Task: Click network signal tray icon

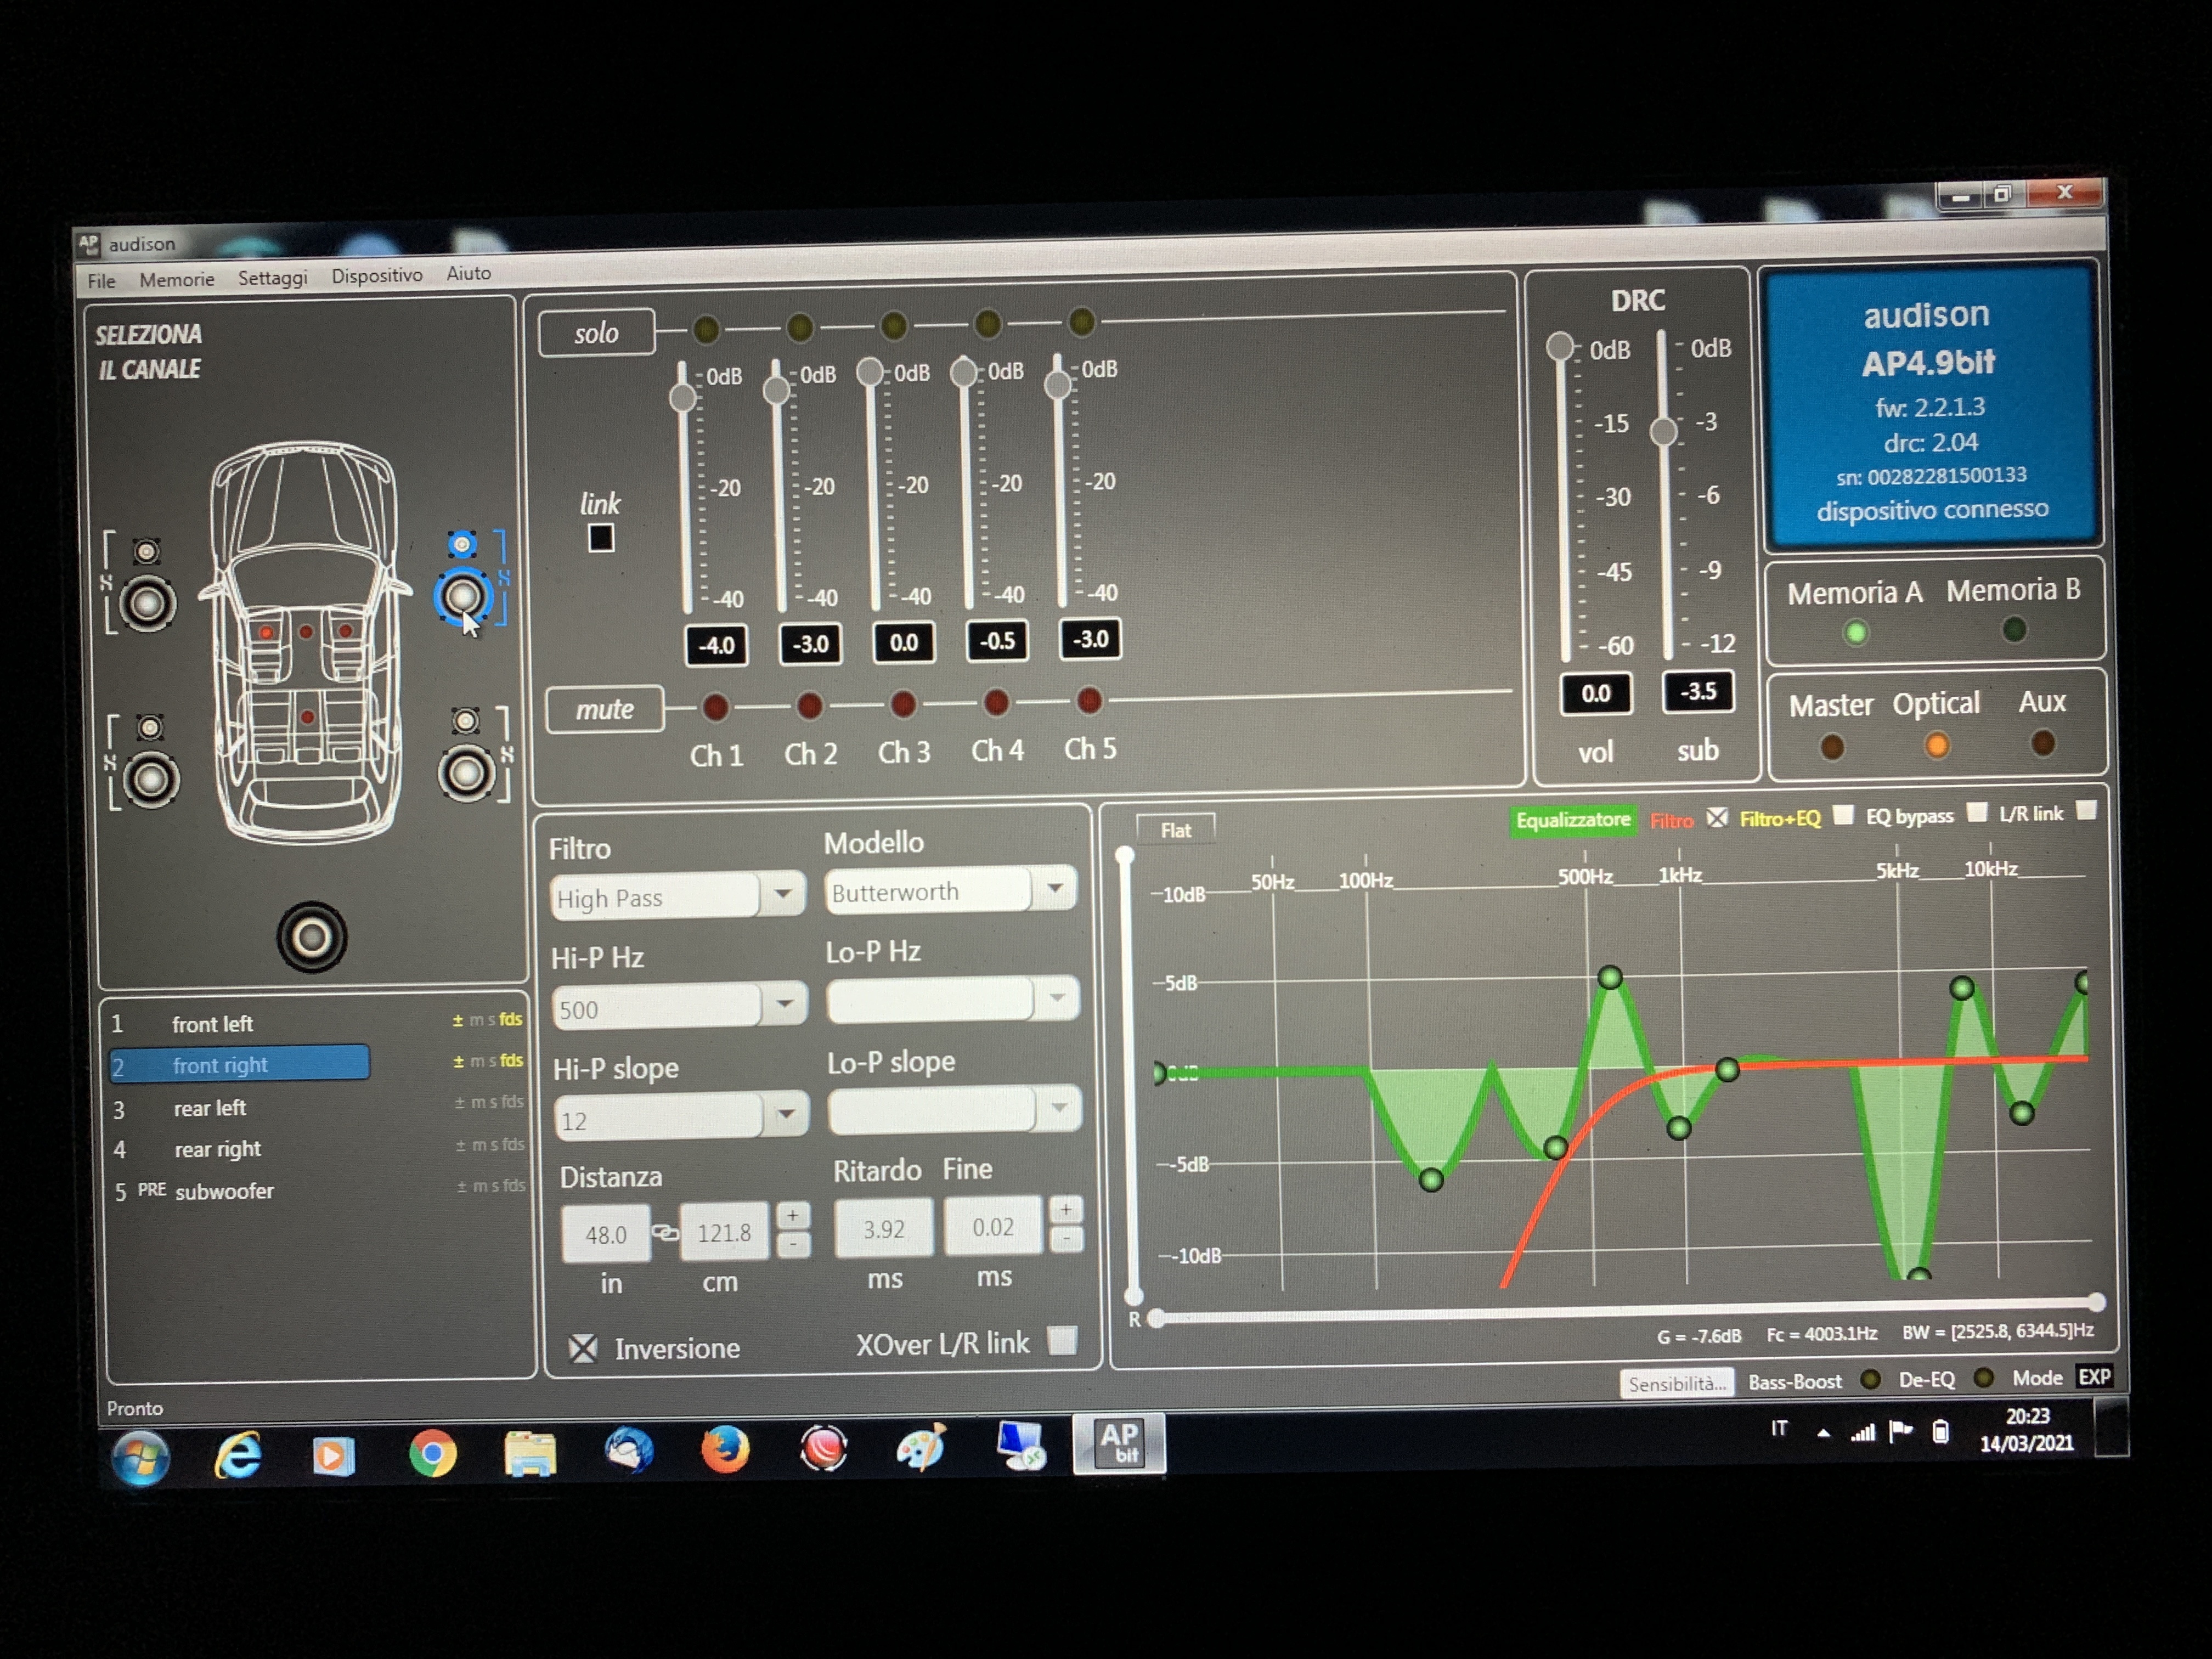Action: [1862, 1432]
